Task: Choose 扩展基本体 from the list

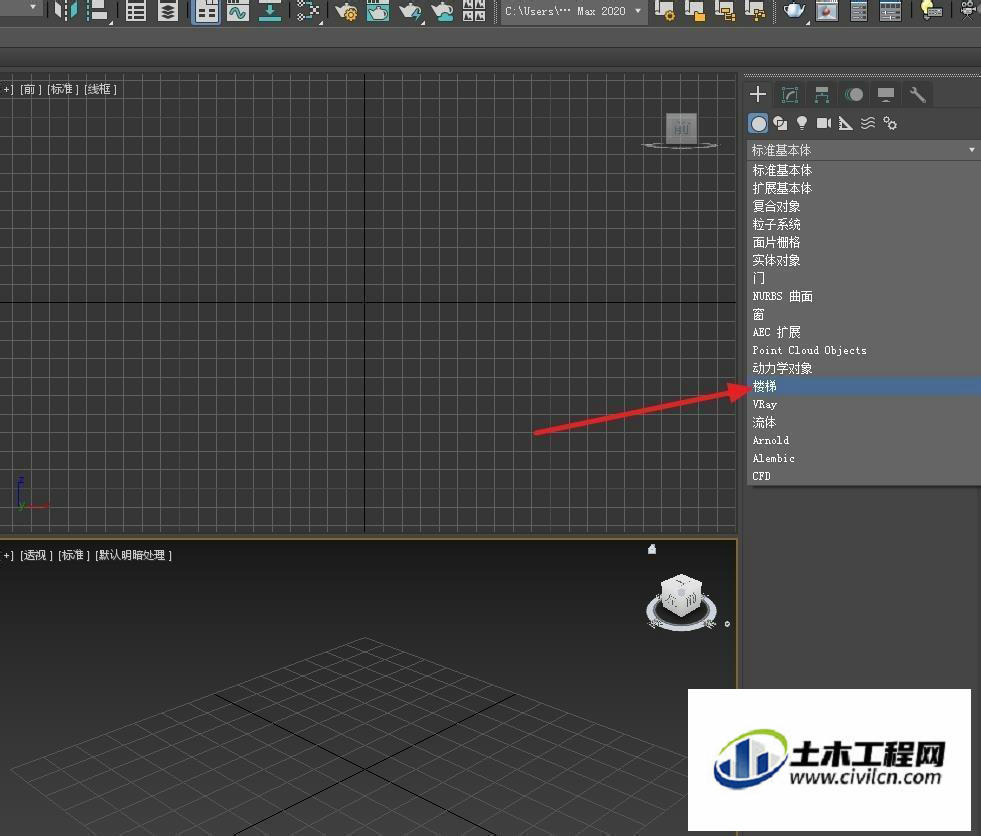Action: click(x=864, y=188)
